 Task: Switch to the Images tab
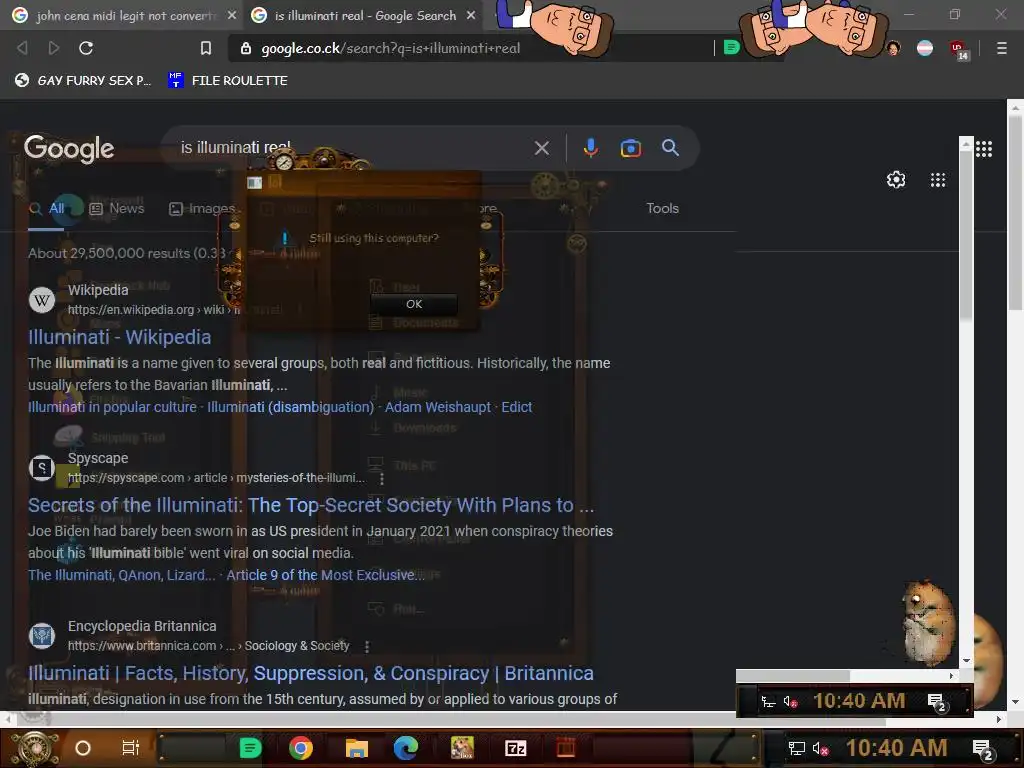pyautogui.click(x=204, y=208)
